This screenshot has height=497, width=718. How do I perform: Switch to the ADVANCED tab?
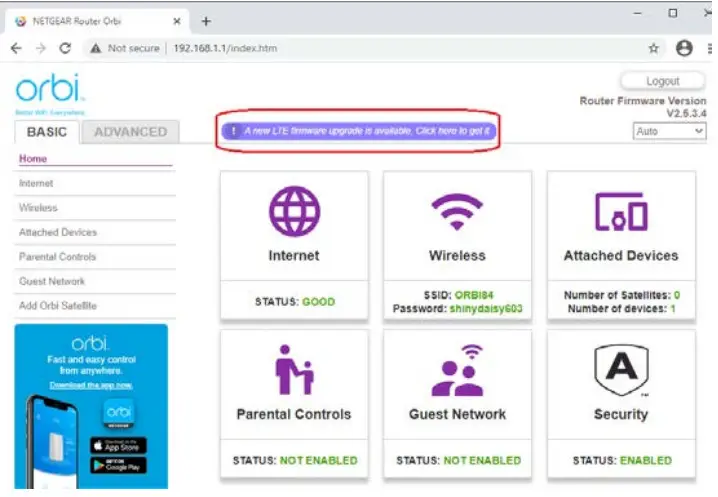pos(131,132)
